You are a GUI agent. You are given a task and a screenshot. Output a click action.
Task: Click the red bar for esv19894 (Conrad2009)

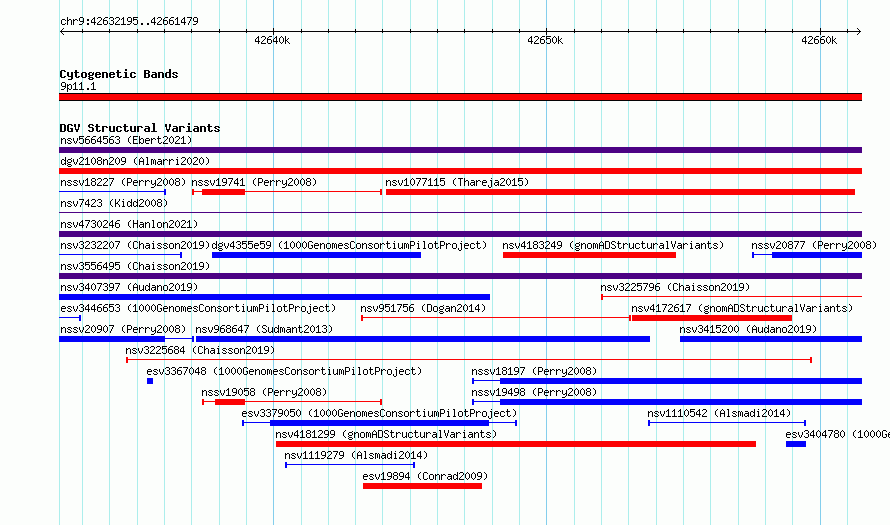click(422, 486)
